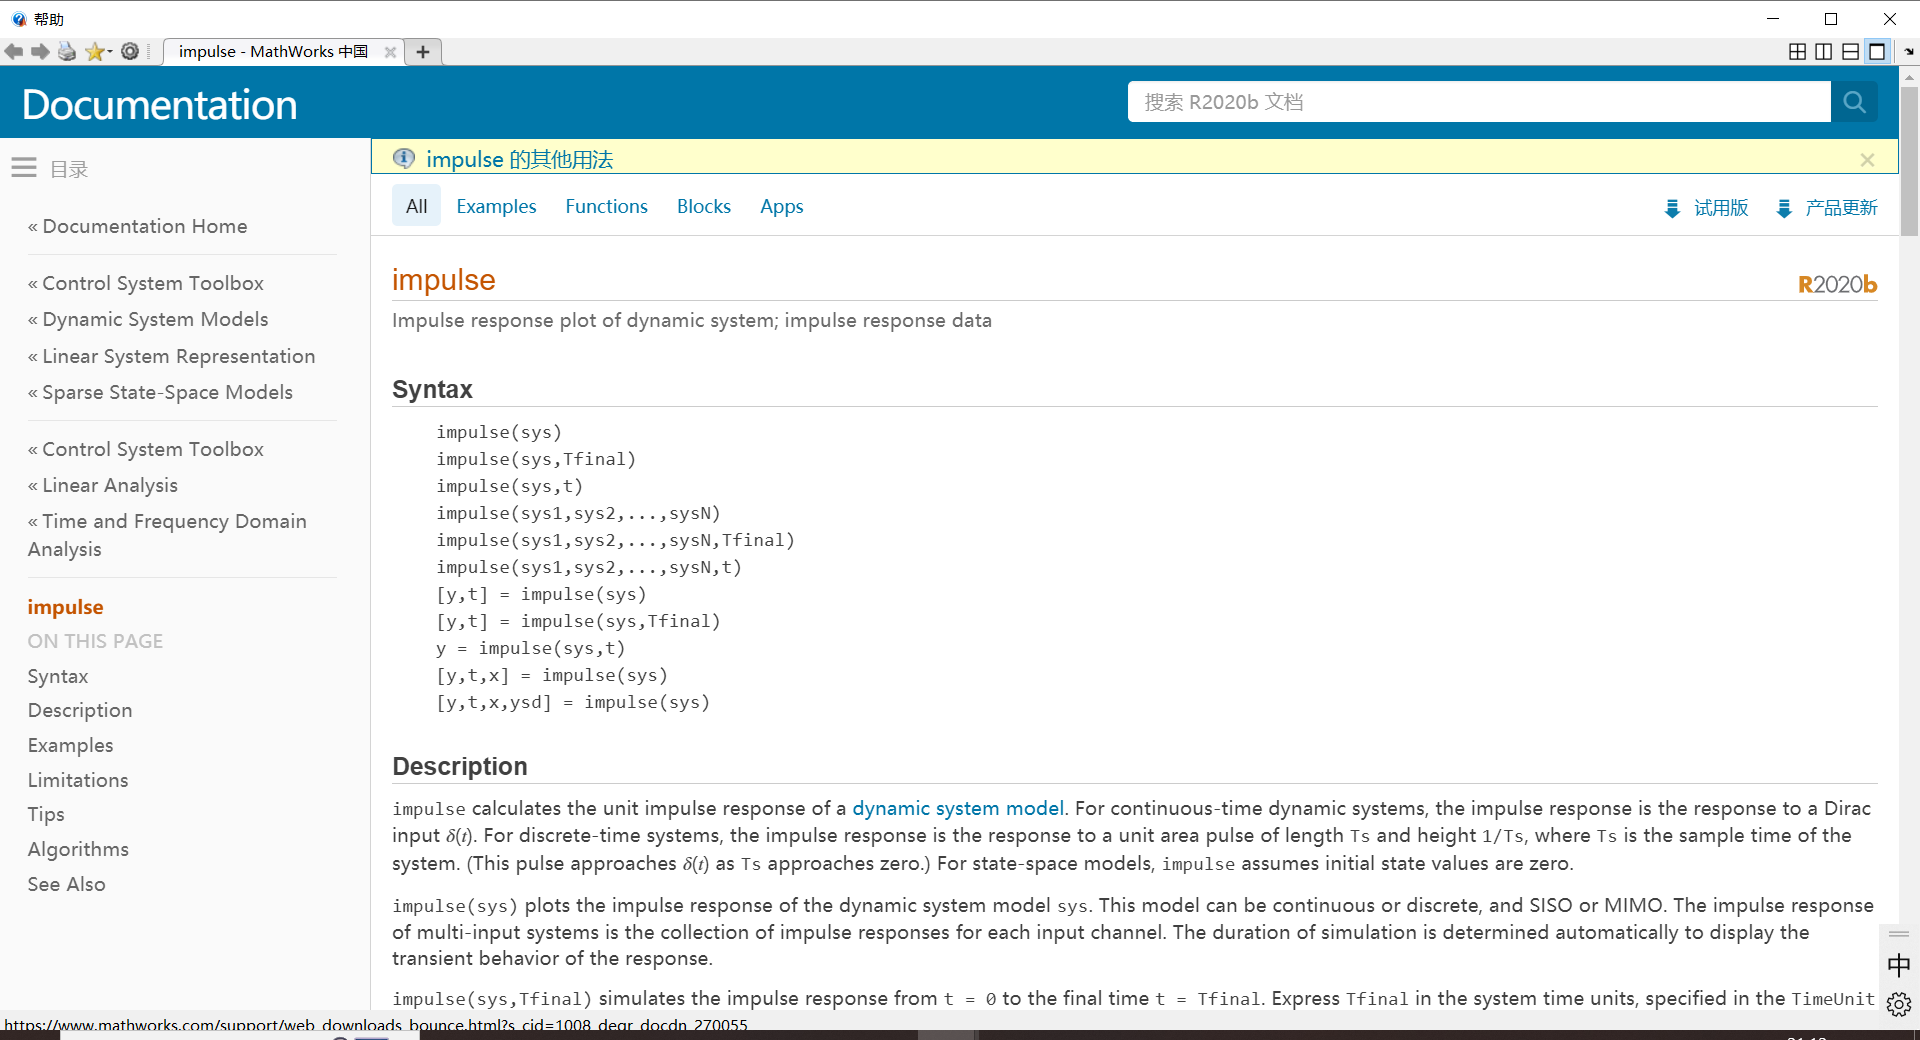Print the page using the printer icon
Screen dimensions: 1920x1040
point(67,51)
